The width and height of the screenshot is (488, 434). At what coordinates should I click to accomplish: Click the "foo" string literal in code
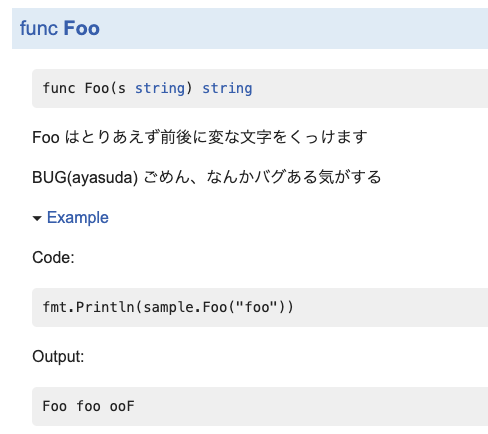(x=257, y=307)
